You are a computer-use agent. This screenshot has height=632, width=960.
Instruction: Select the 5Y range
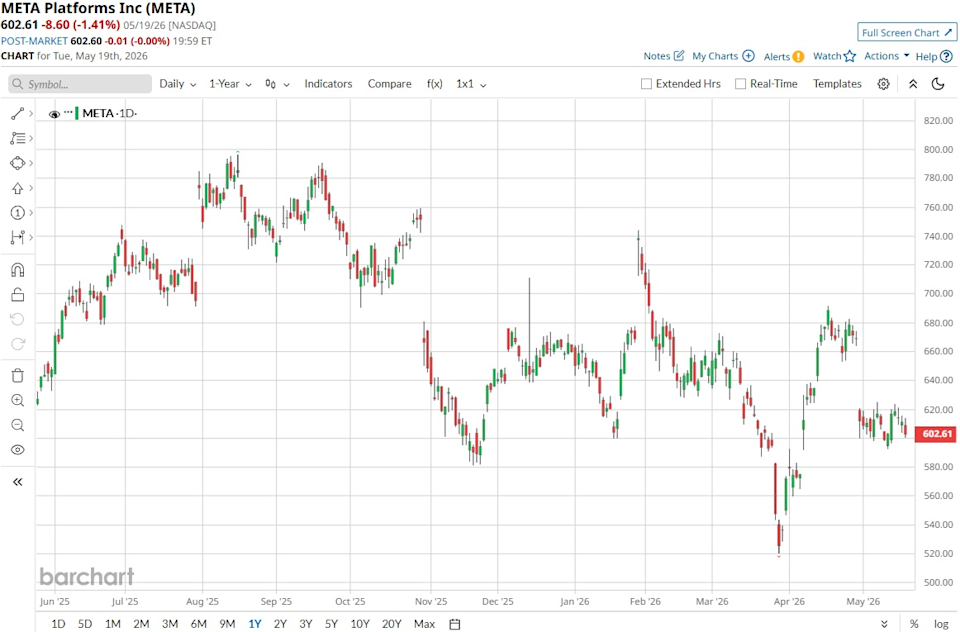(x=331, y=624)
